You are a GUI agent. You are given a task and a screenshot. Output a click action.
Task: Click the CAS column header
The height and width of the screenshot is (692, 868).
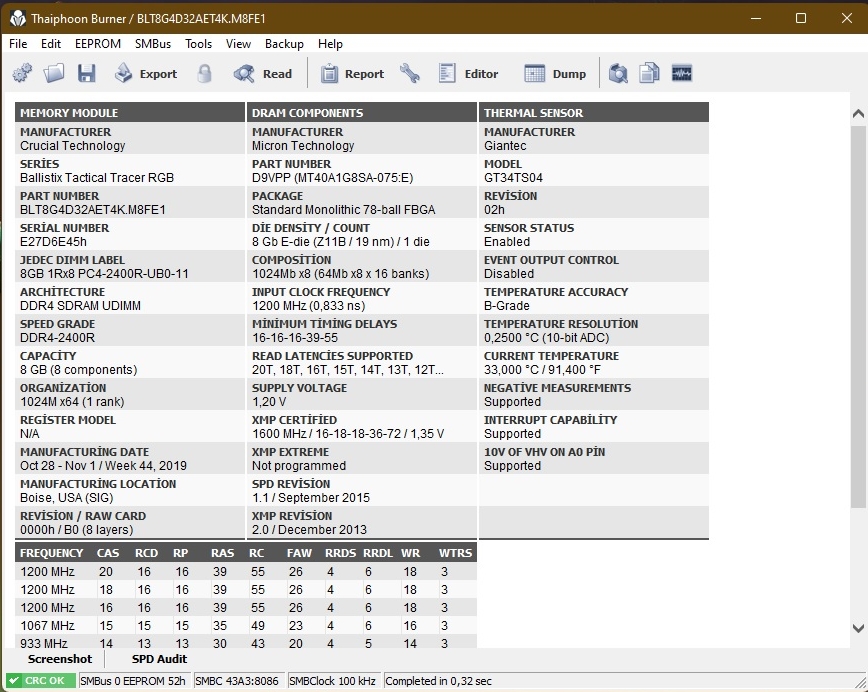tap(108, 552)
